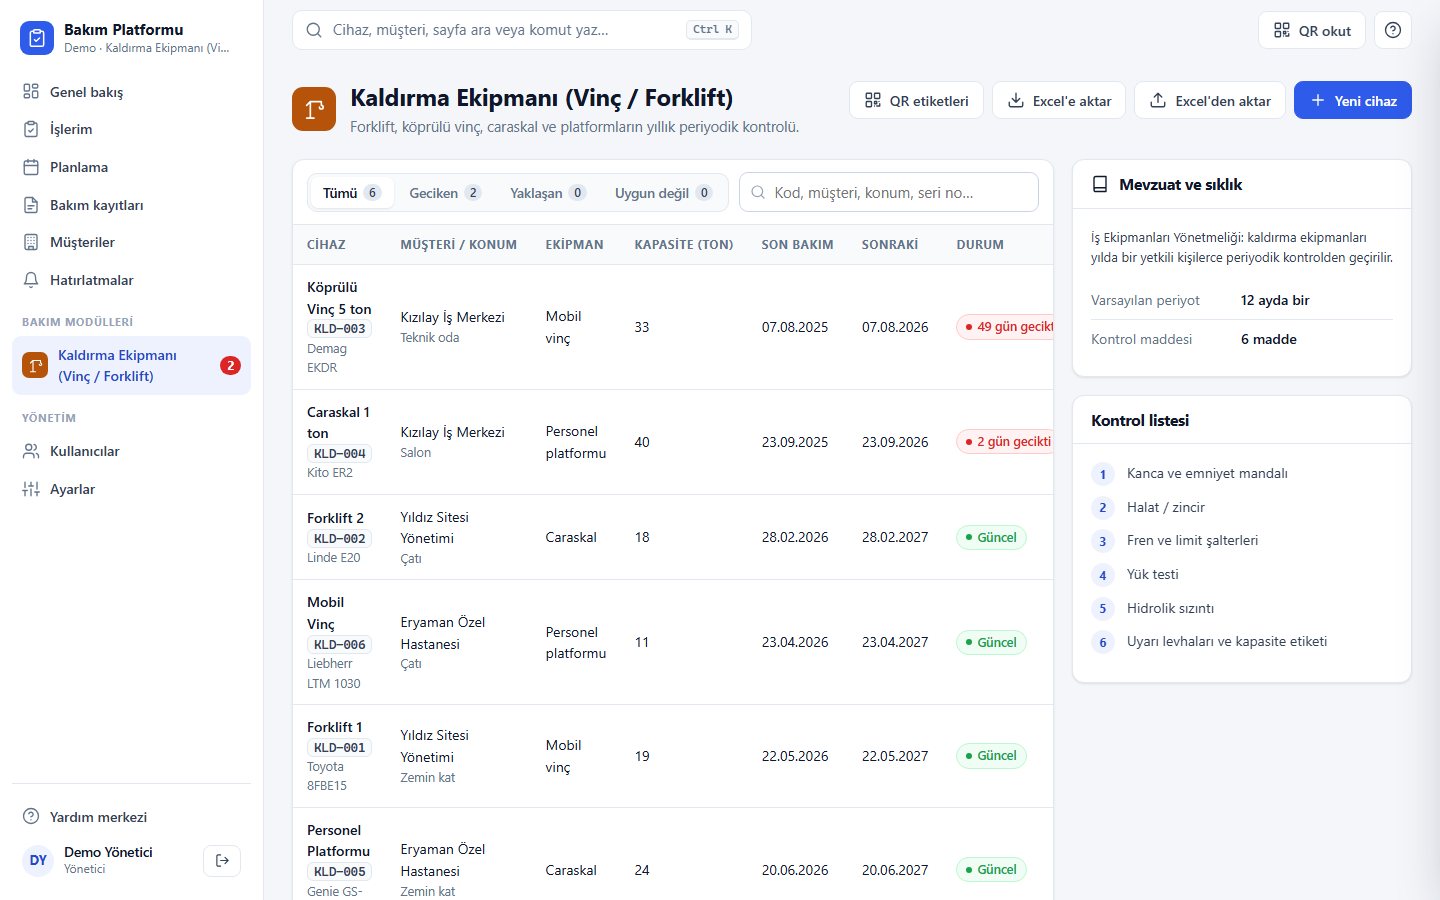The width and height of the screenshot is (1440, 900).
Task: Open QR etiketleri button
Action: click(917, 100)
